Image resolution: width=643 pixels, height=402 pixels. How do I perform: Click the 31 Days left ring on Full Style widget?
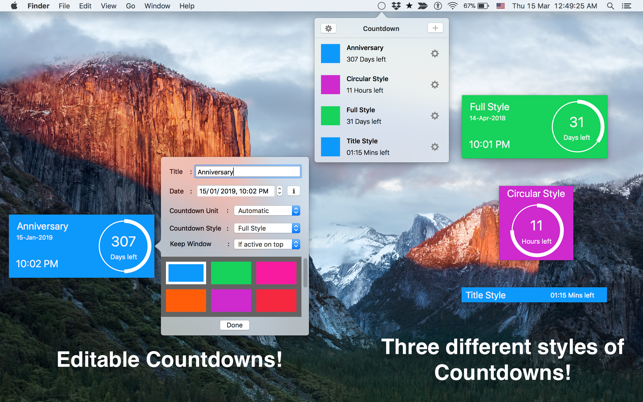pyautogui.click(x=577, y=126)
